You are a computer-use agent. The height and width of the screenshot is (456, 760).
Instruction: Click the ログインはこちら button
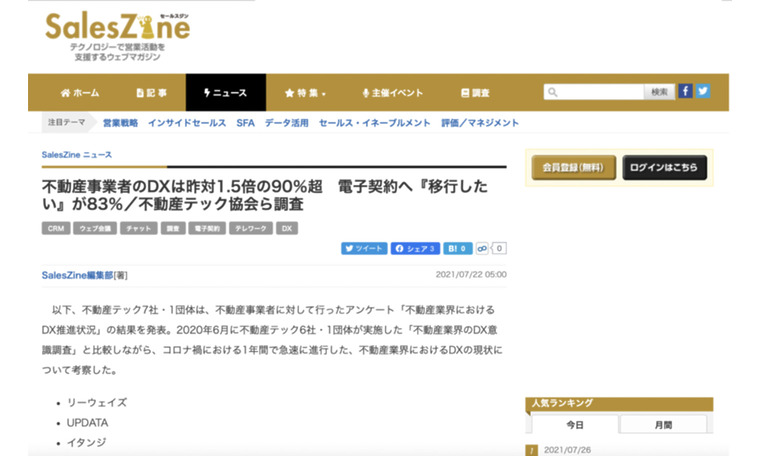pos(664,167)
